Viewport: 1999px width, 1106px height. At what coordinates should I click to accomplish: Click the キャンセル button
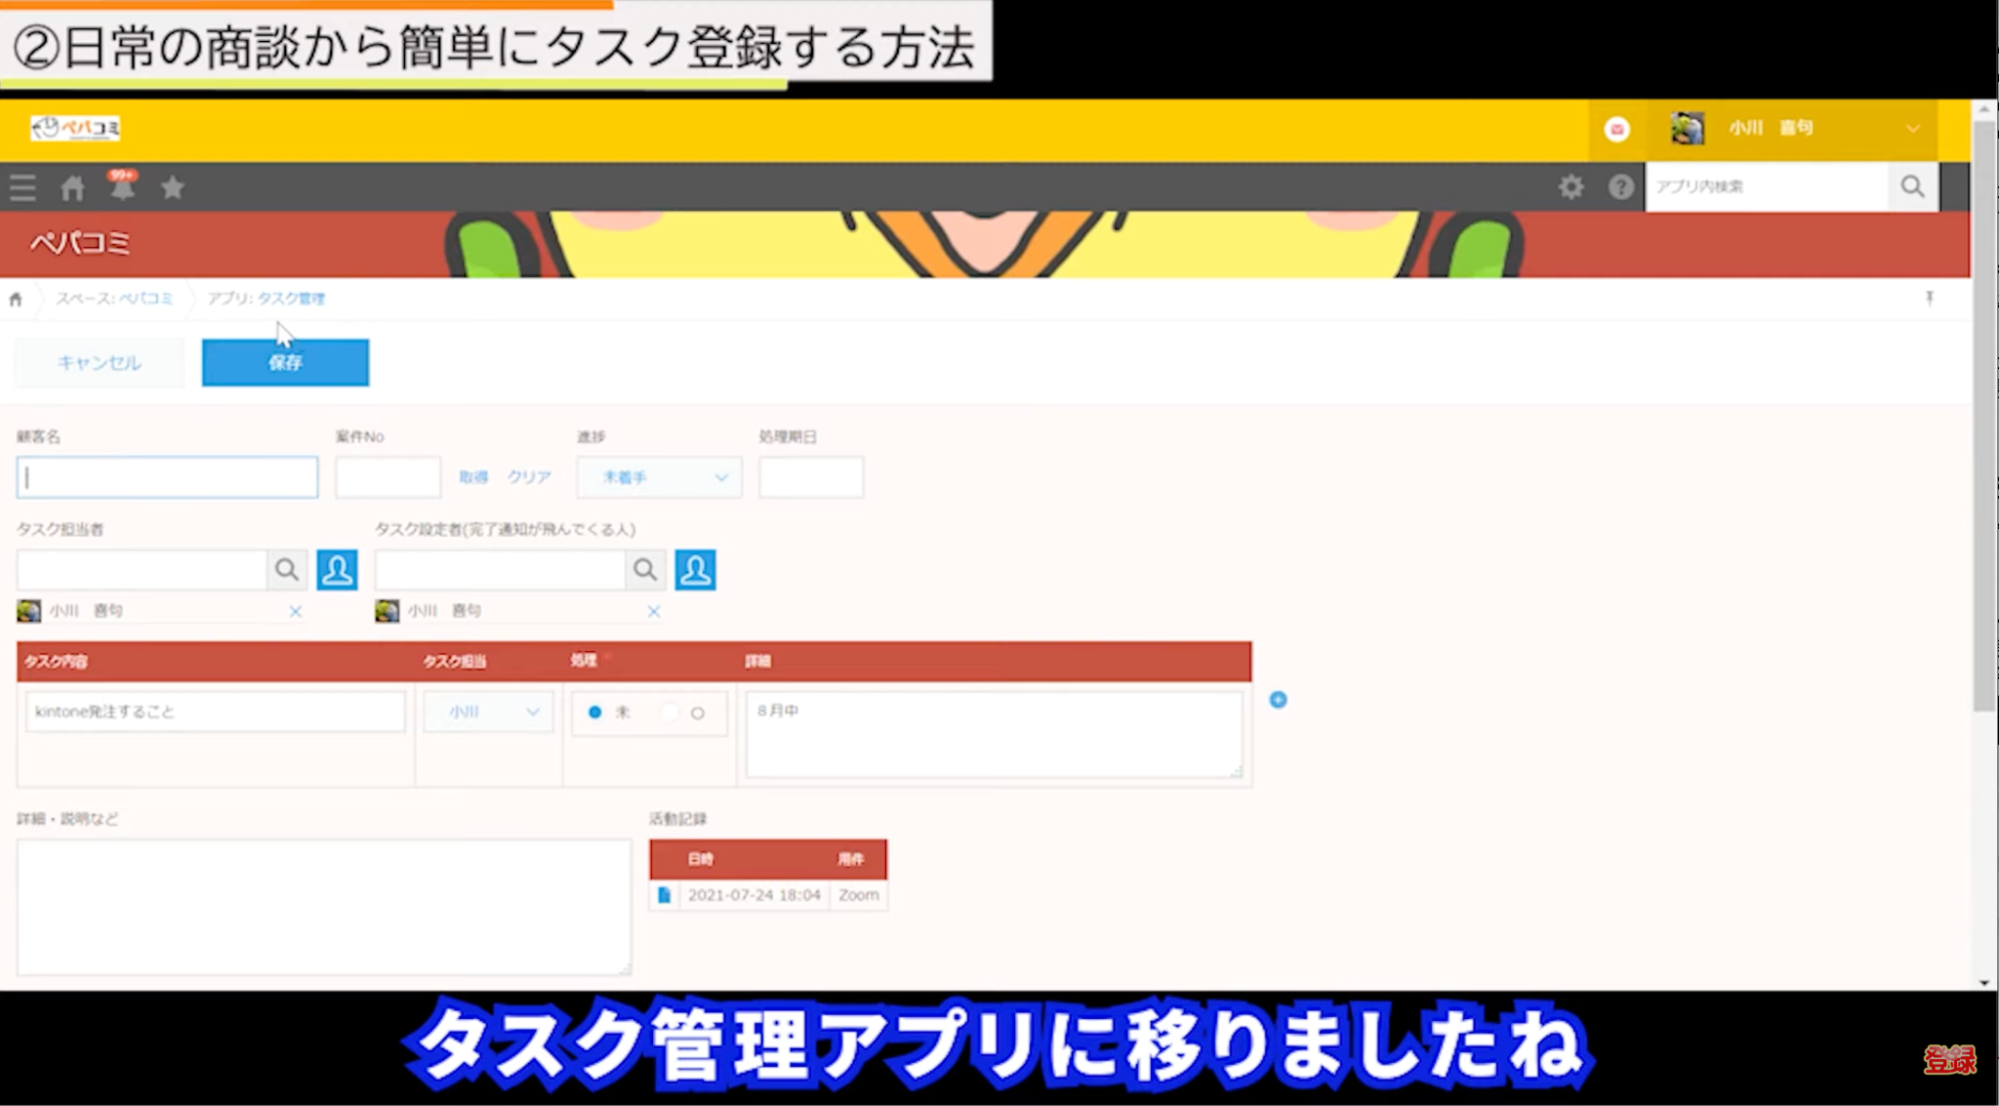pyautogui.click(x=99, y=362)
